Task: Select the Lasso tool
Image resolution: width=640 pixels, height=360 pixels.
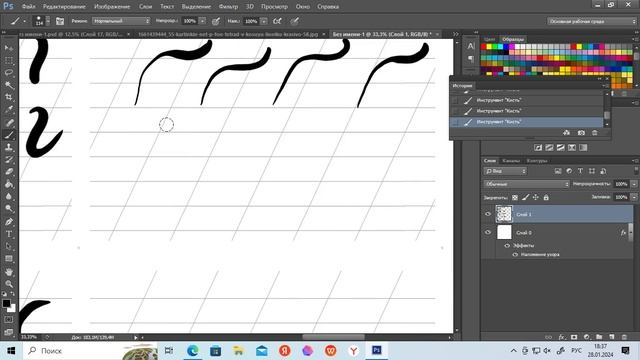Action: pyautogui.click(x=9, y=73)
